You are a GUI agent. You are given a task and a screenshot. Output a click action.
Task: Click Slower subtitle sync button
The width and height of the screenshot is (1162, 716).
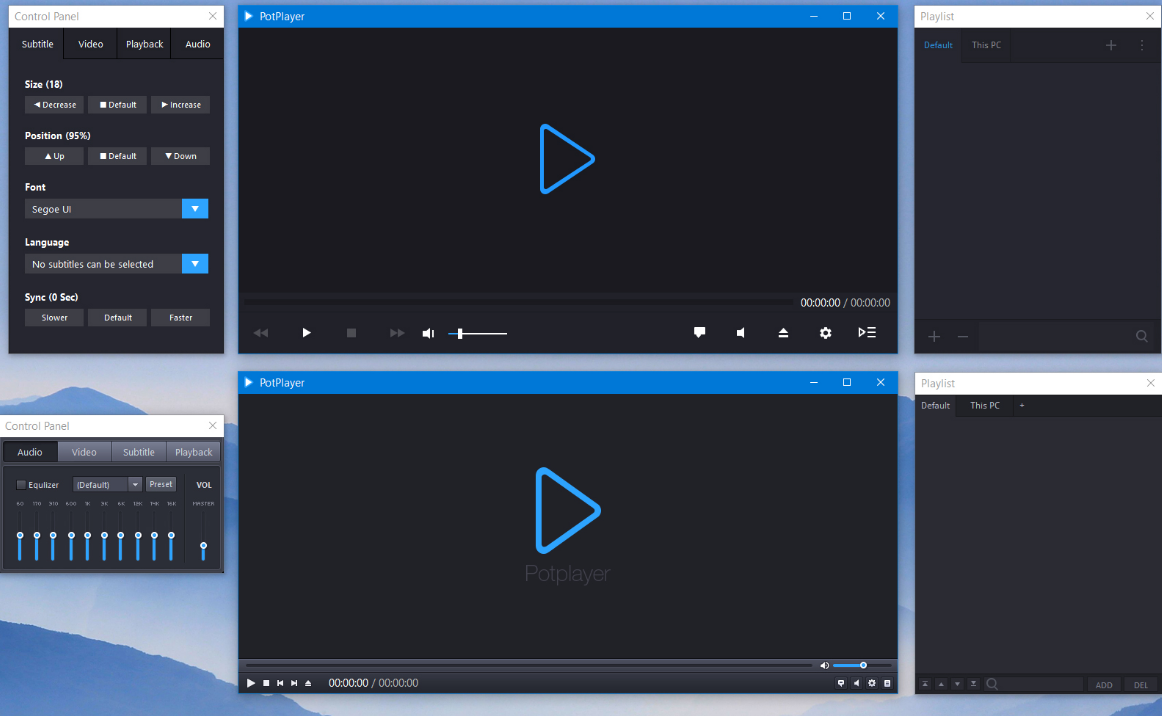[x=55, y=317]
